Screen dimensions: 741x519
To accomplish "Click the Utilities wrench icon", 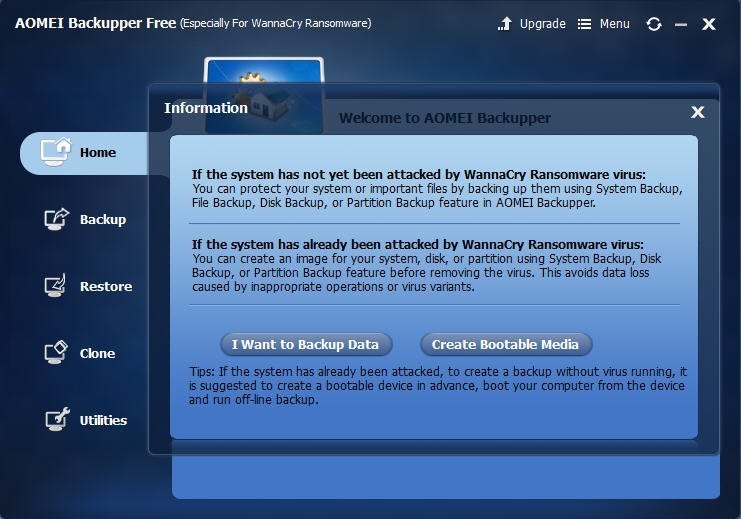I will 57,420.
